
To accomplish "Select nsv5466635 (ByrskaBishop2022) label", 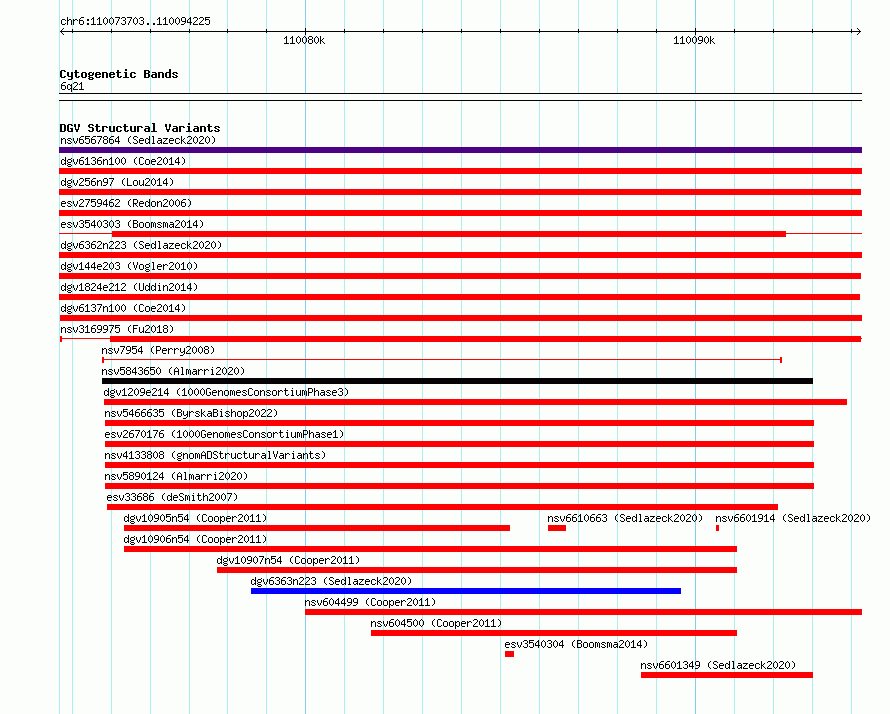I will coord(191,413).
